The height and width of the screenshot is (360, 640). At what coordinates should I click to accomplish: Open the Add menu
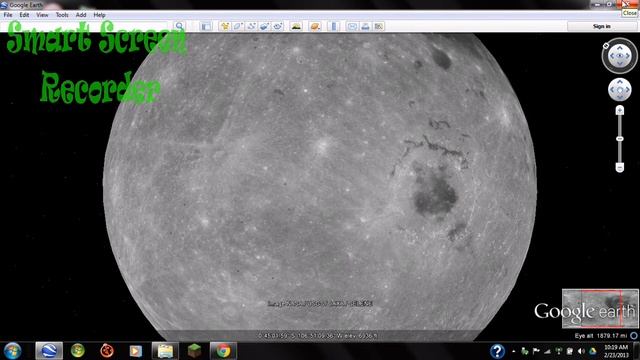[x=81, y=15]
